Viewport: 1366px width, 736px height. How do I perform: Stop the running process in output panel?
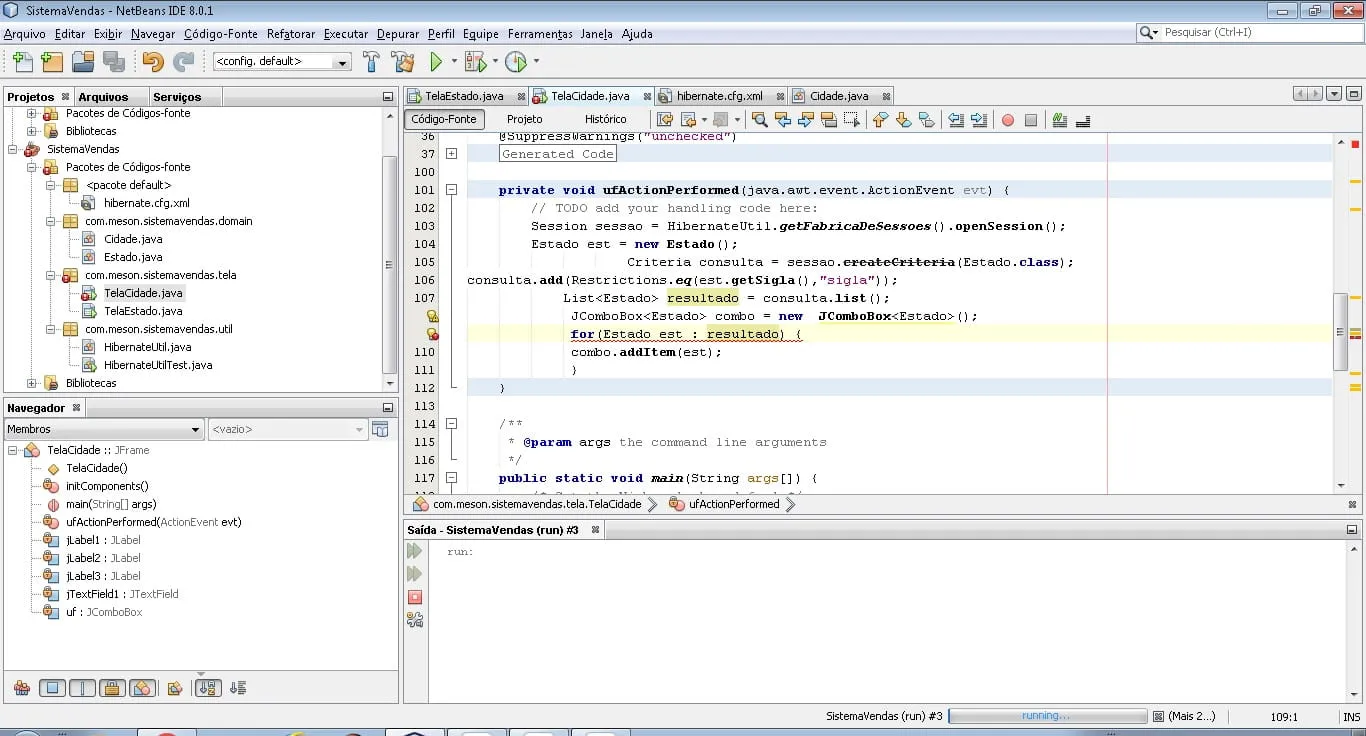(415, 597)
